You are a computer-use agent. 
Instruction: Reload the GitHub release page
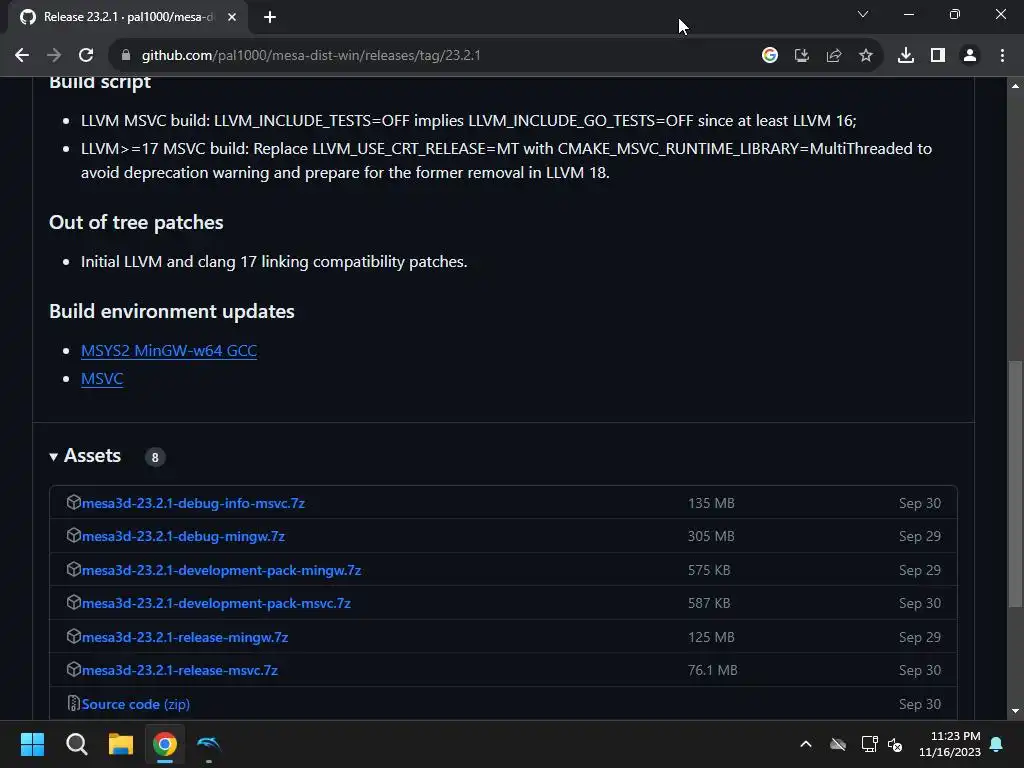click(86, 56)
